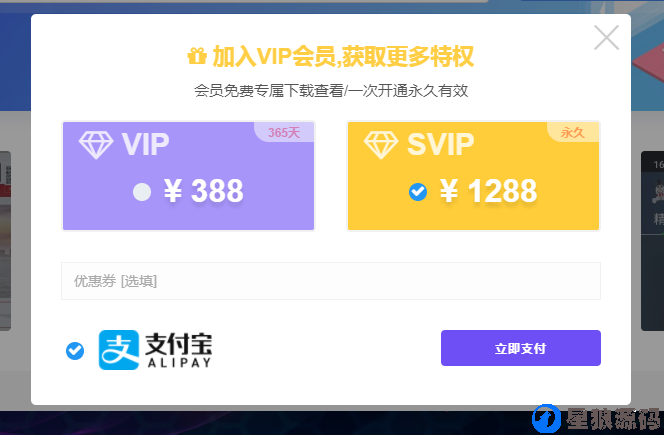Click the diamond icon on SVIP card

coord(381,145)
